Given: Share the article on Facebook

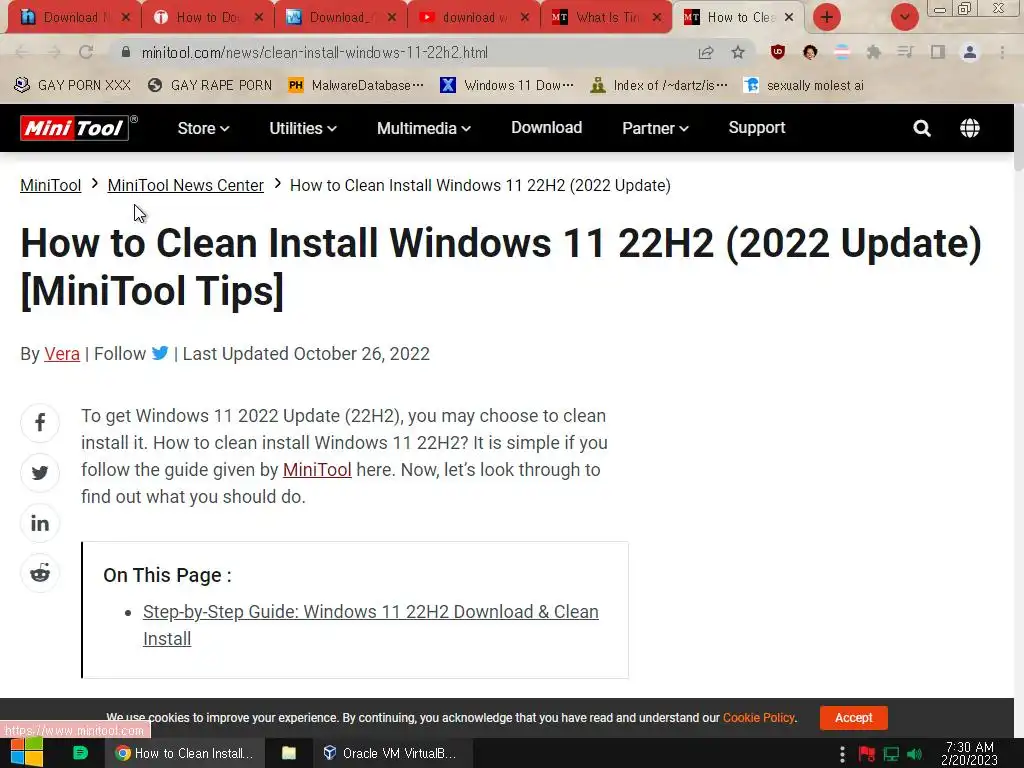Looking at the screenshot, I should tap(40, 423).
